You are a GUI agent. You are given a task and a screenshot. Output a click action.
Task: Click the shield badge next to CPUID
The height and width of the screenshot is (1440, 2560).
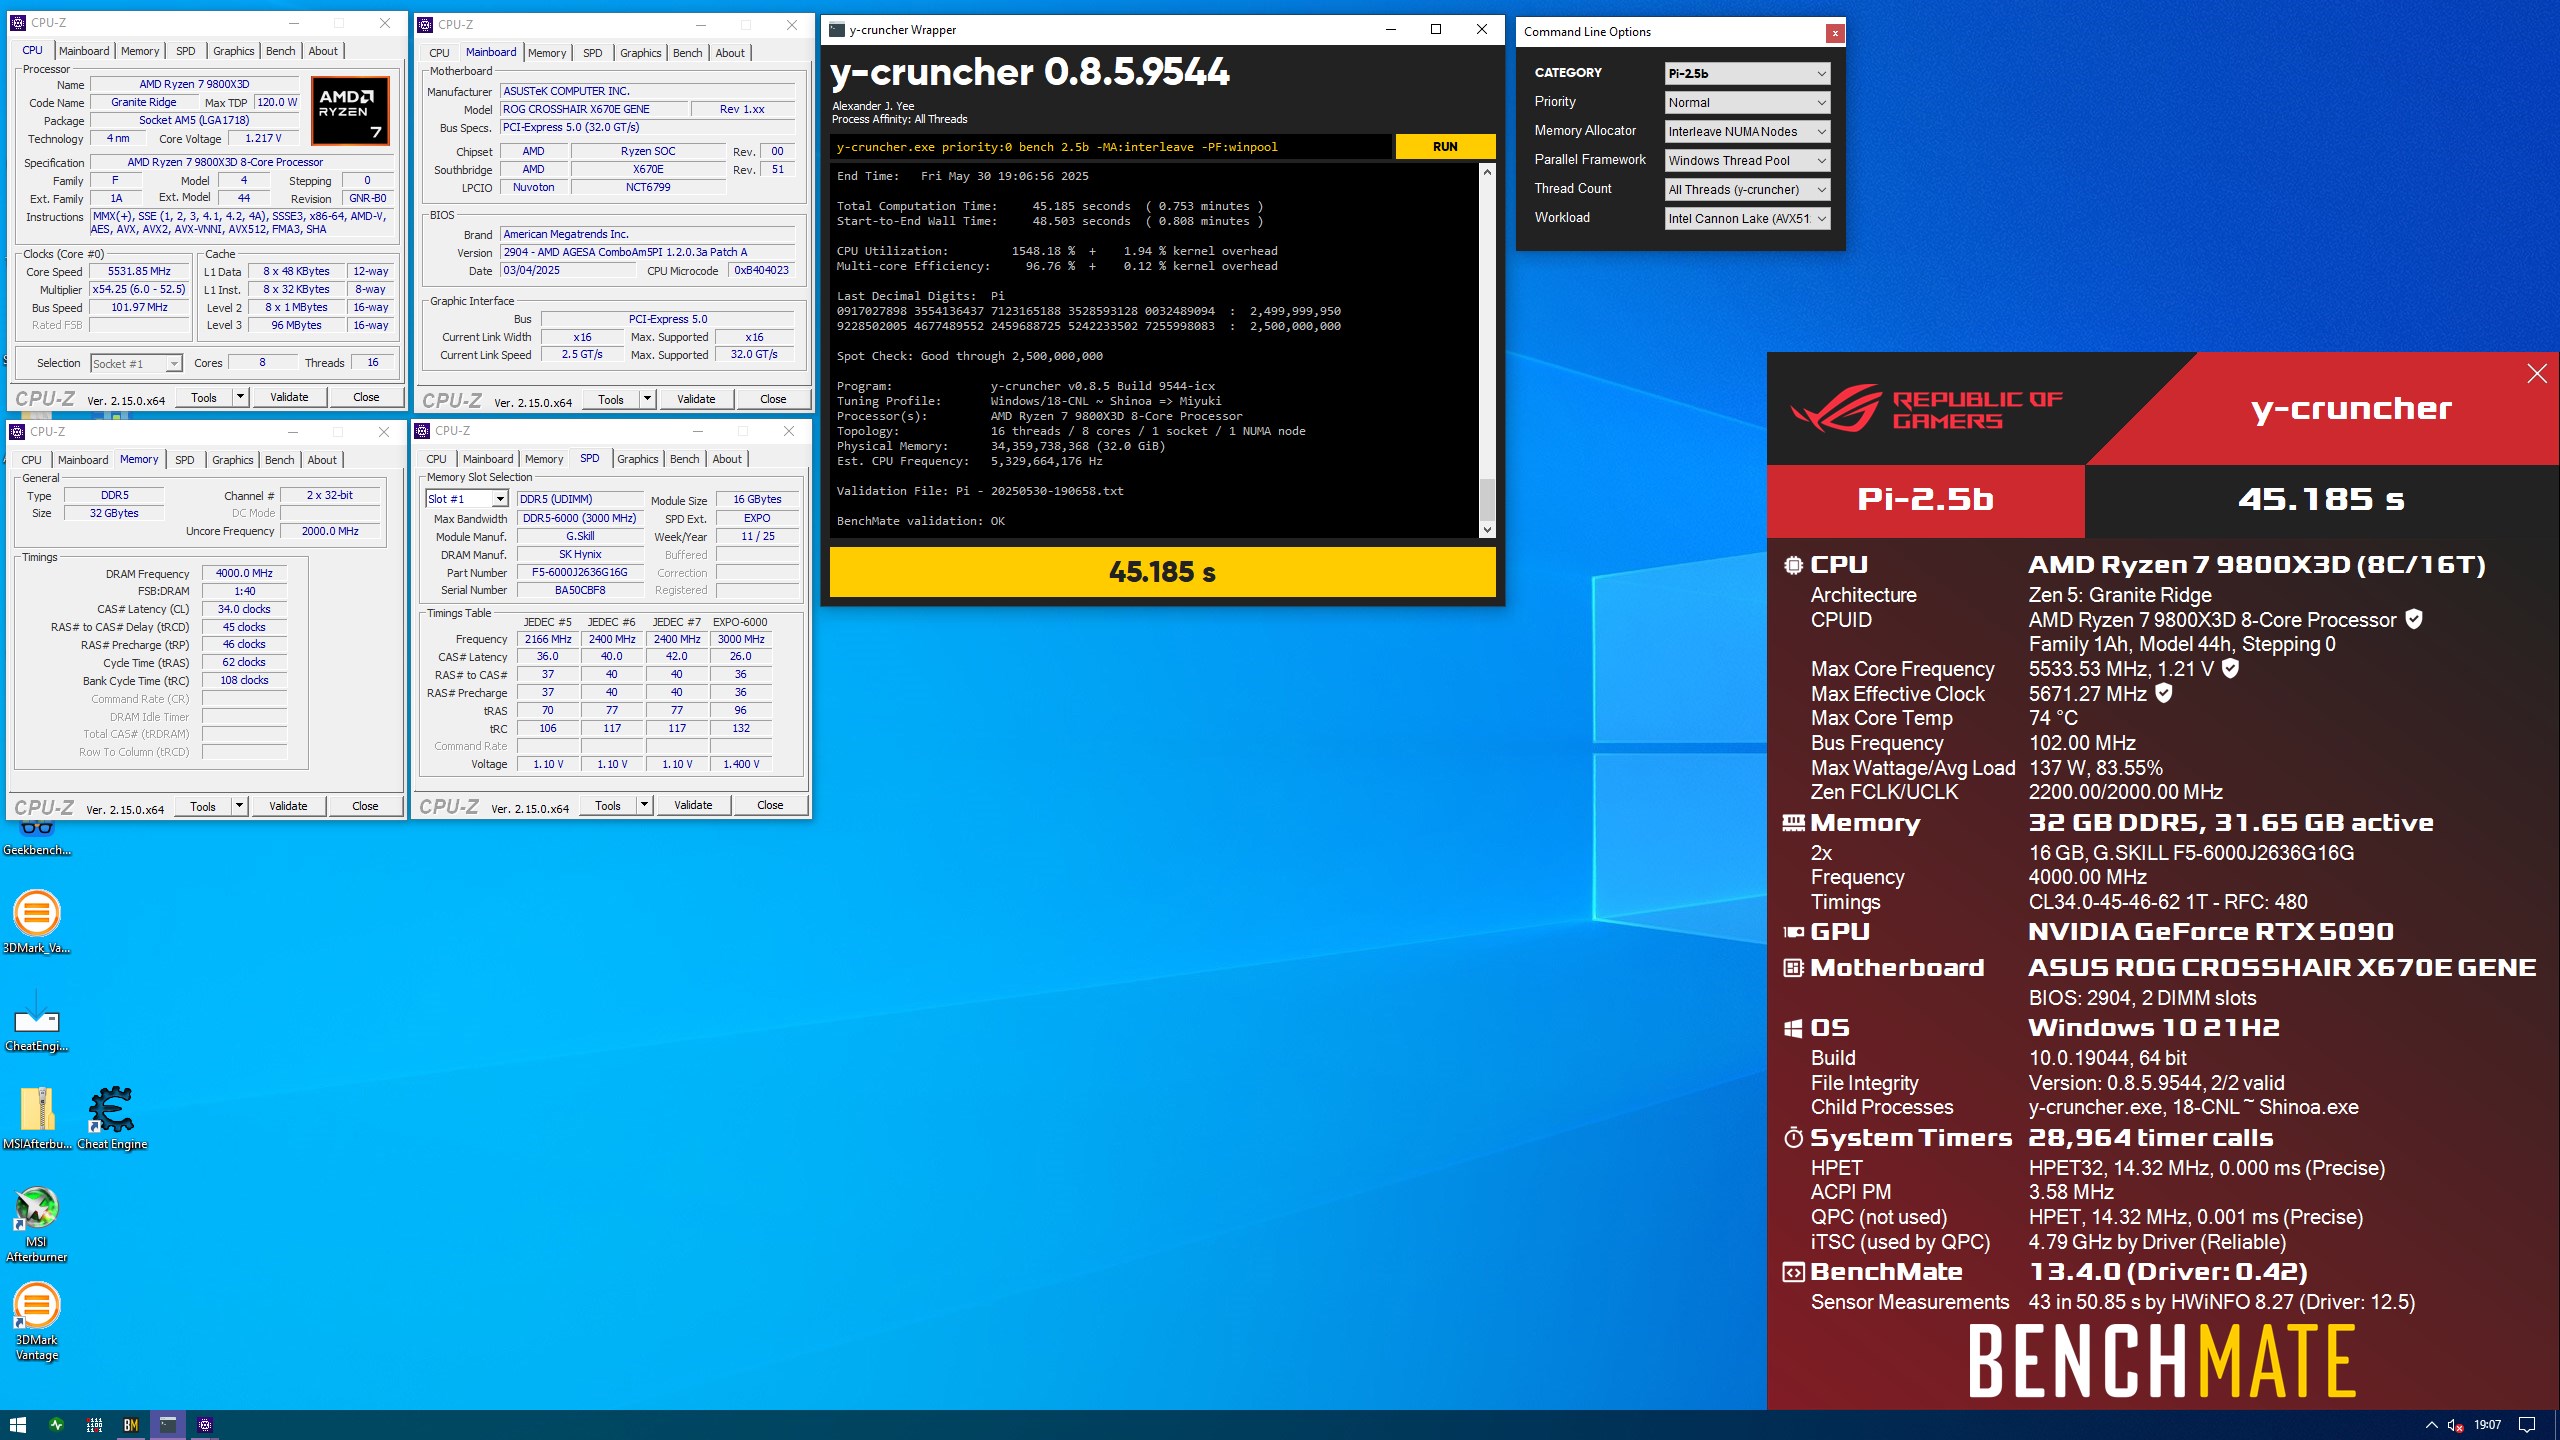[x=2413, y=619]
